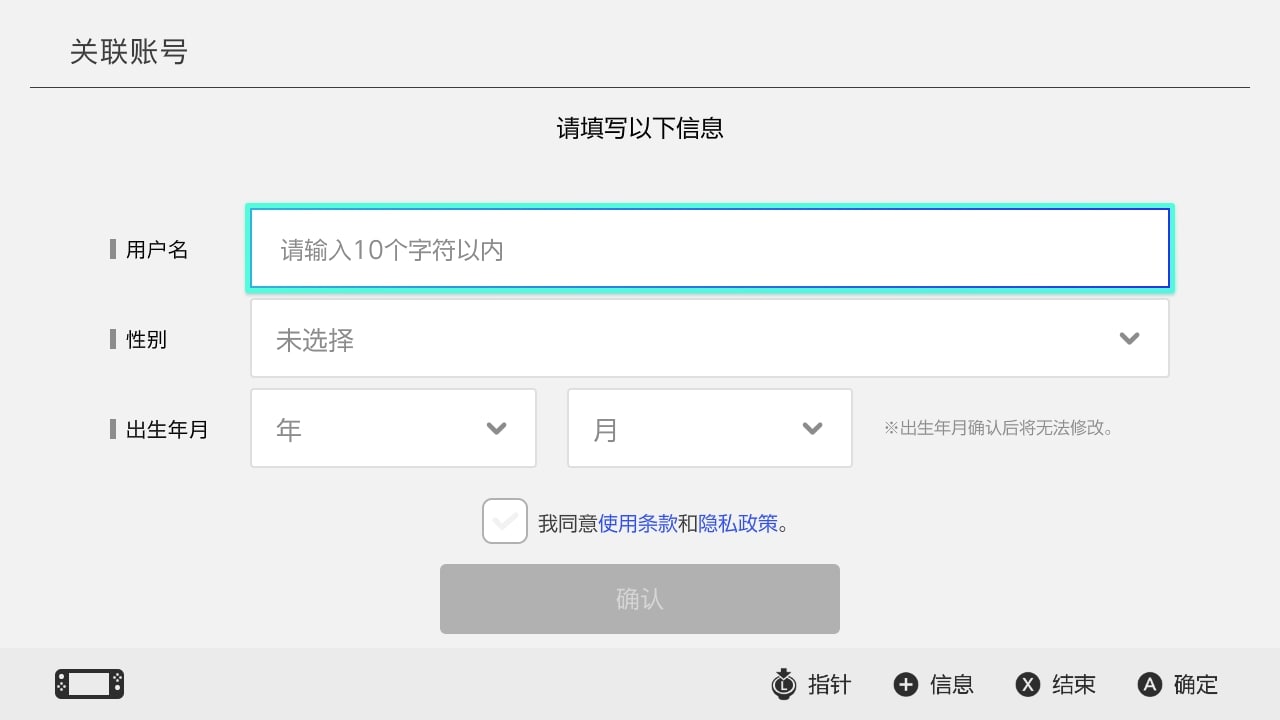Select the 指针 label in bottom bar
The height and width of the screenshot is (720, 1280).
[829, 685]
